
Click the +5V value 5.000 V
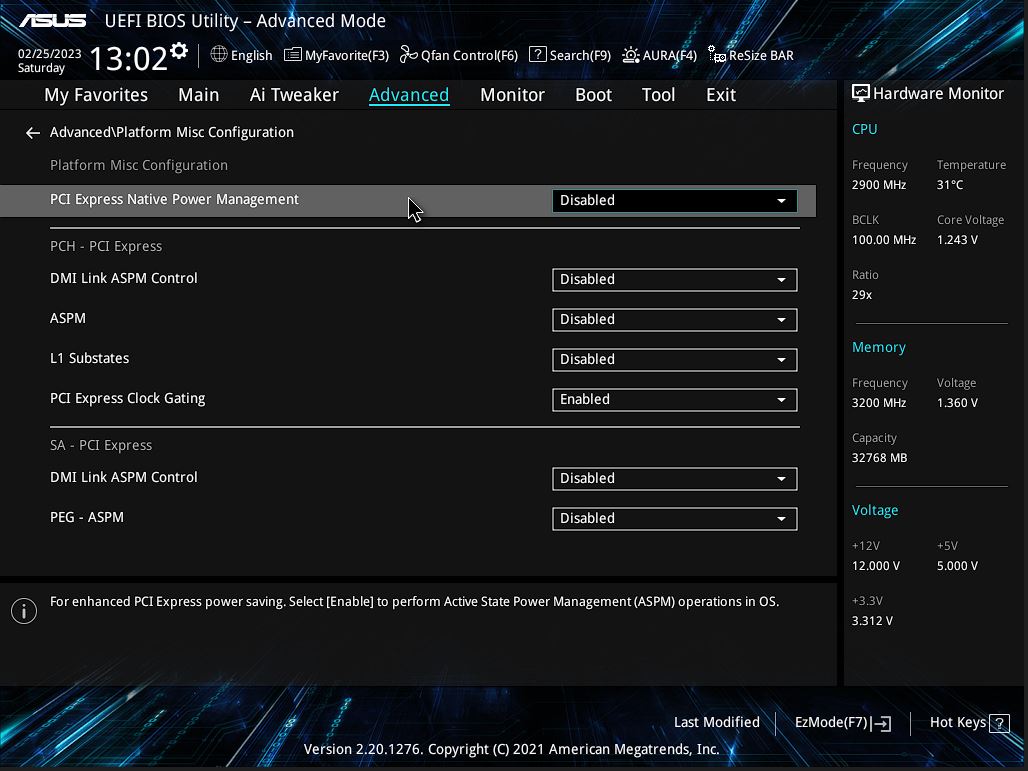(x=957, y=566)
